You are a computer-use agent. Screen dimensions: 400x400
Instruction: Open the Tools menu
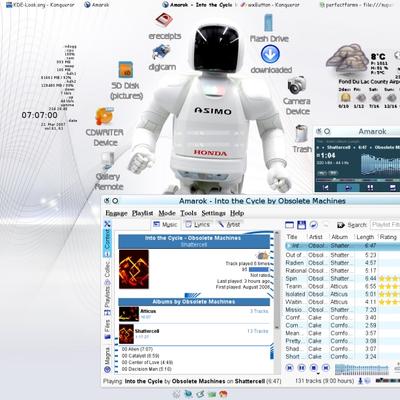pyautogui.click(x=188, y=213)
